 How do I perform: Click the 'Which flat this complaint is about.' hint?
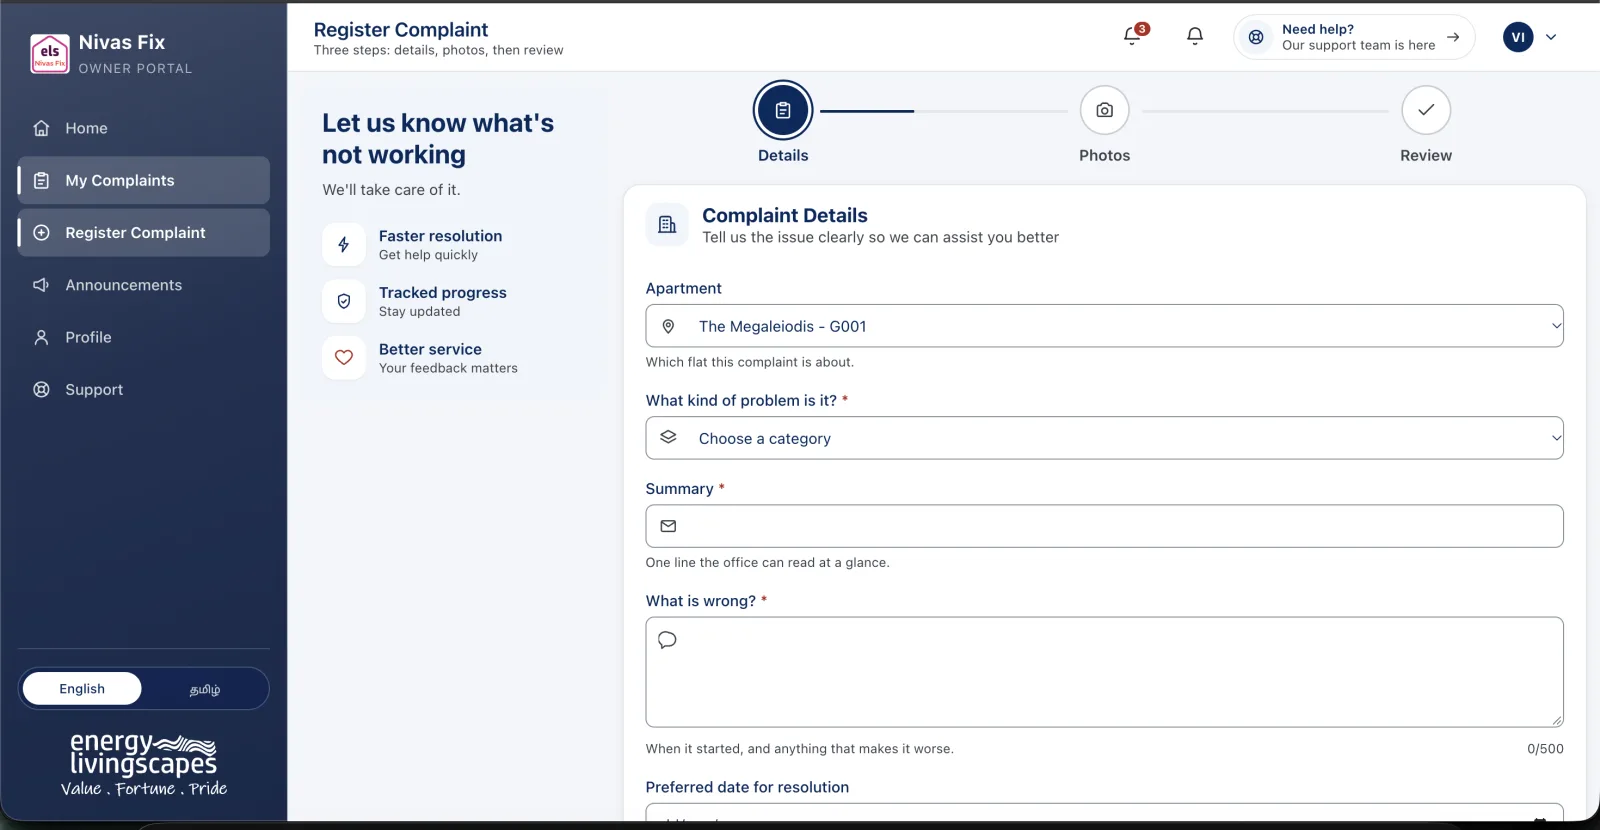750,362
